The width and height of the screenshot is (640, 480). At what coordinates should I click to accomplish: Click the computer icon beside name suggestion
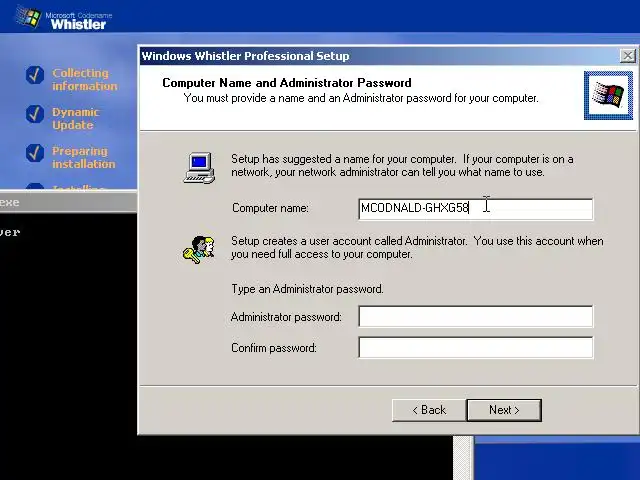[200, 168]
